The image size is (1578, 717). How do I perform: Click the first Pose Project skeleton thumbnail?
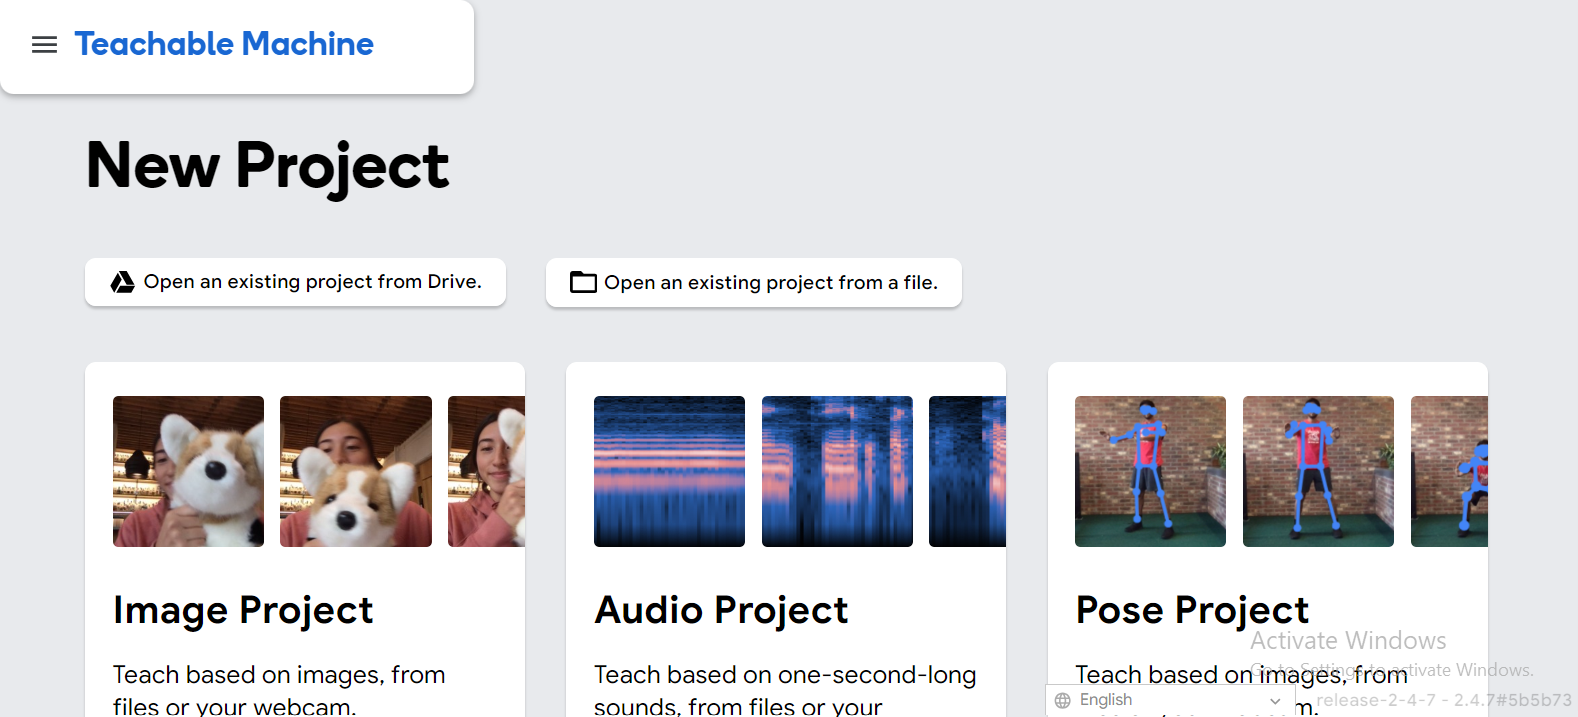[1150, 471]
